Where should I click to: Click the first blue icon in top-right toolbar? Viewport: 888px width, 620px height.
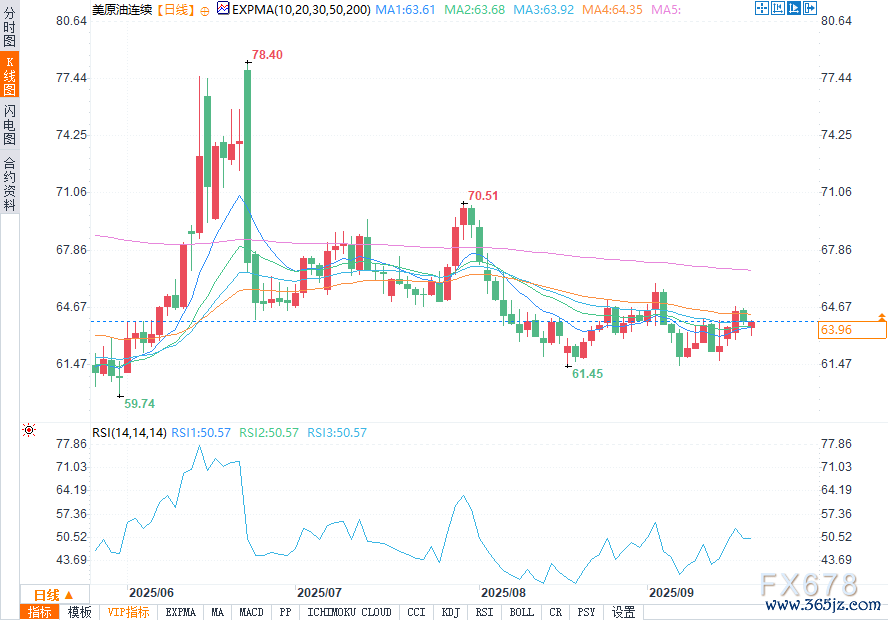point(761,9)
